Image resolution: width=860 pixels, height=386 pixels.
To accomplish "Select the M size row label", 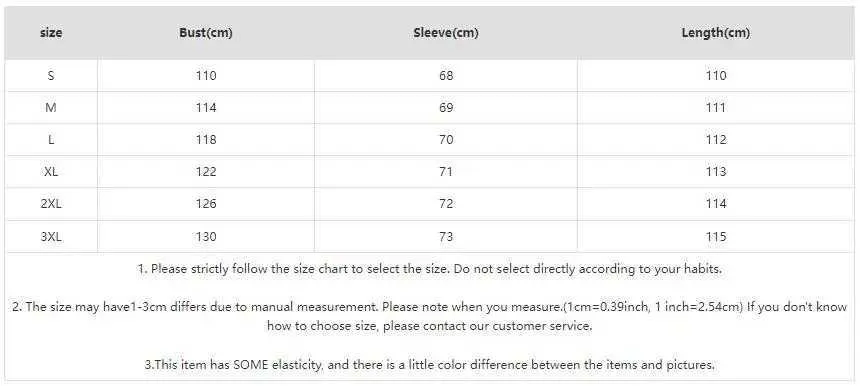I will coord(51,108).
